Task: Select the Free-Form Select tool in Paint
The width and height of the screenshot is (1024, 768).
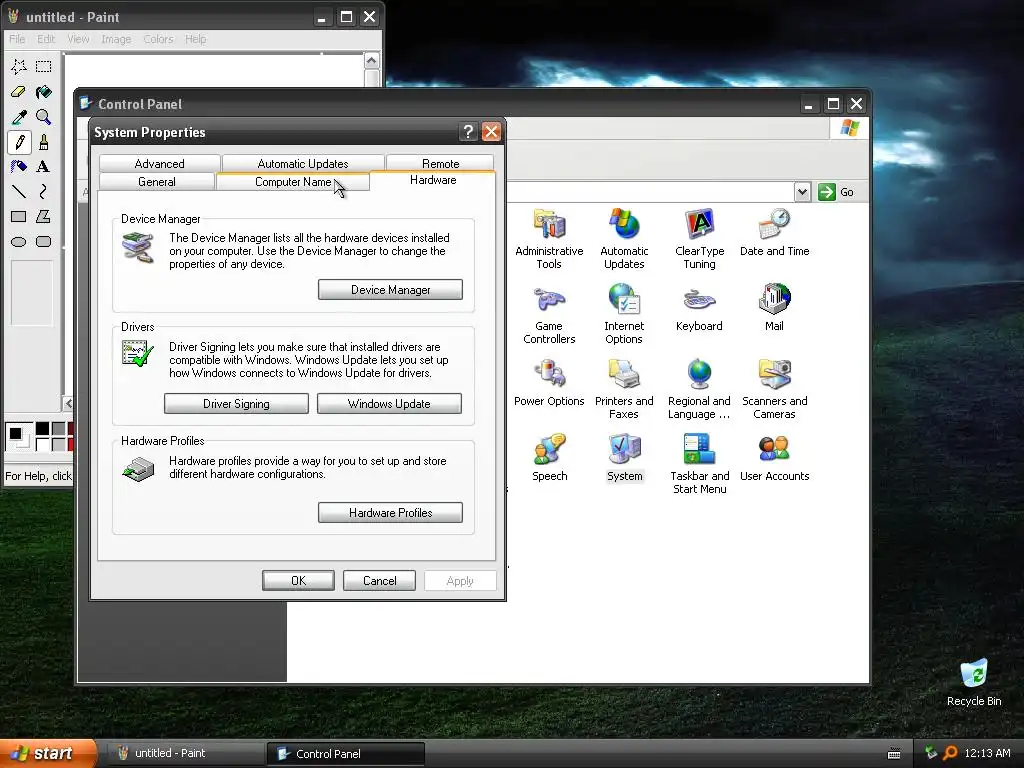Action: click(x=19, y=67)
